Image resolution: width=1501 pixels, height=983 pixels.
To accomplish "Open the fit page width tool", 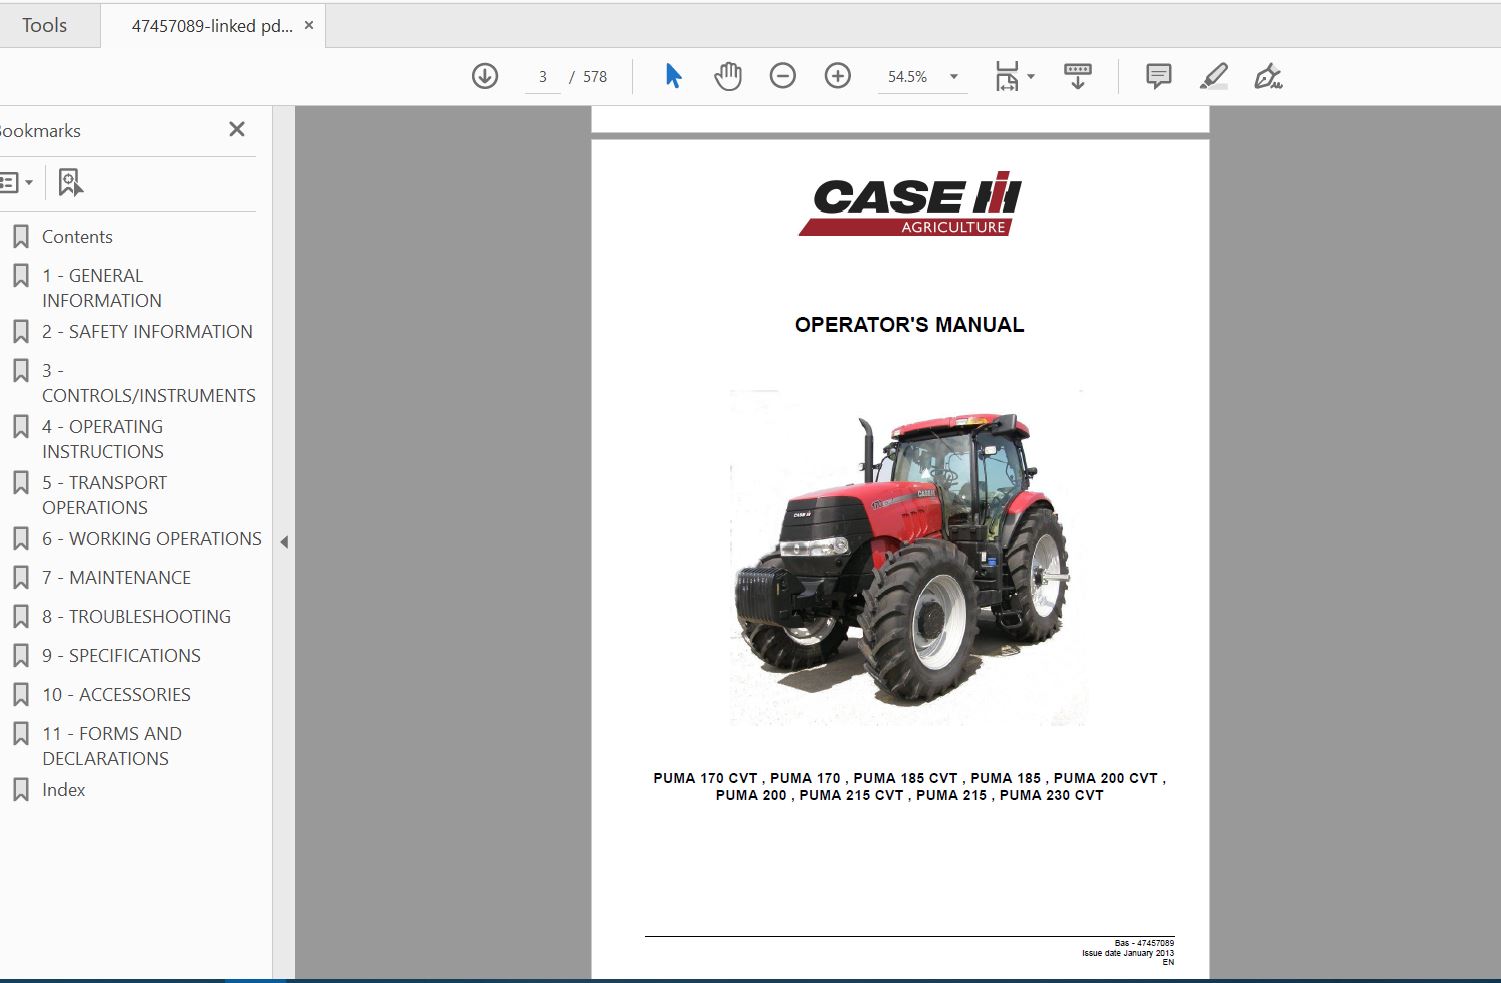I will pos(1006,76).
